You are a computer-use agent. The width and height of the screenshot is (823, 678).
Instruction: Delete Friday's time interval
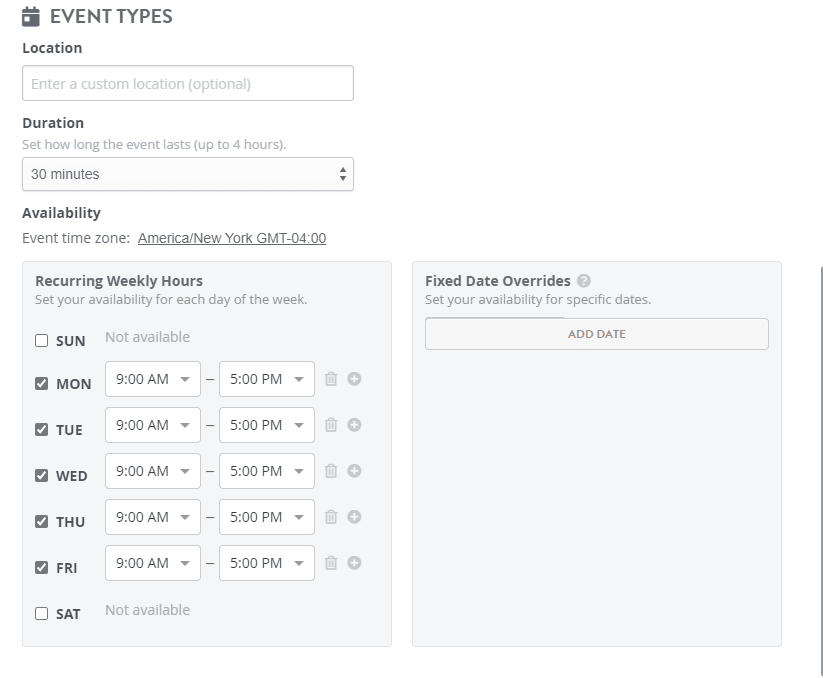(x=331, y=563)
